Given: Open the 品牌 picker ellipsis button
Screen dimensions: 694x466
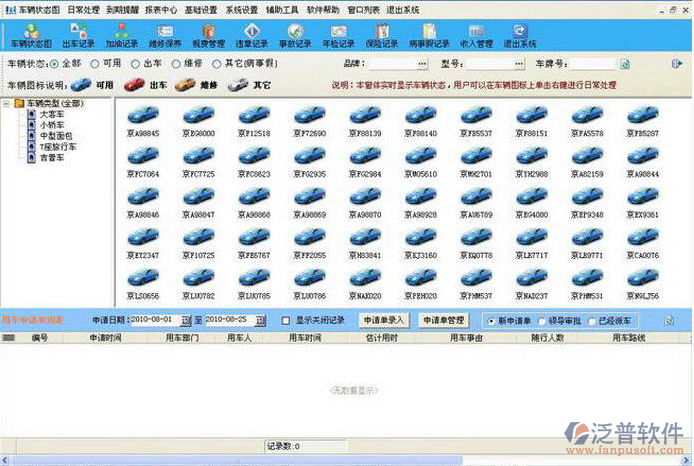Looking at the screenshot, I should click(422, 64).
